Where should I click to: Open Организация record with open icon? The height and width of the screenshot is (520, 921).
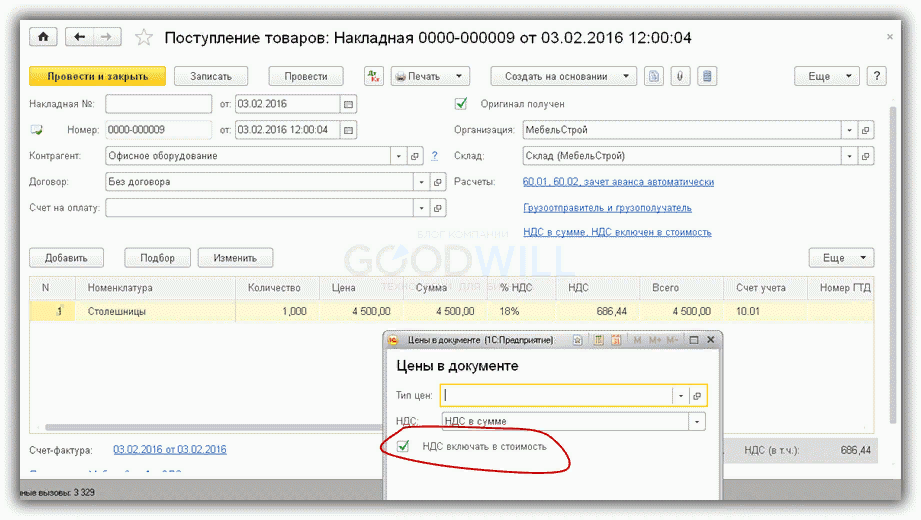[865, 130]
